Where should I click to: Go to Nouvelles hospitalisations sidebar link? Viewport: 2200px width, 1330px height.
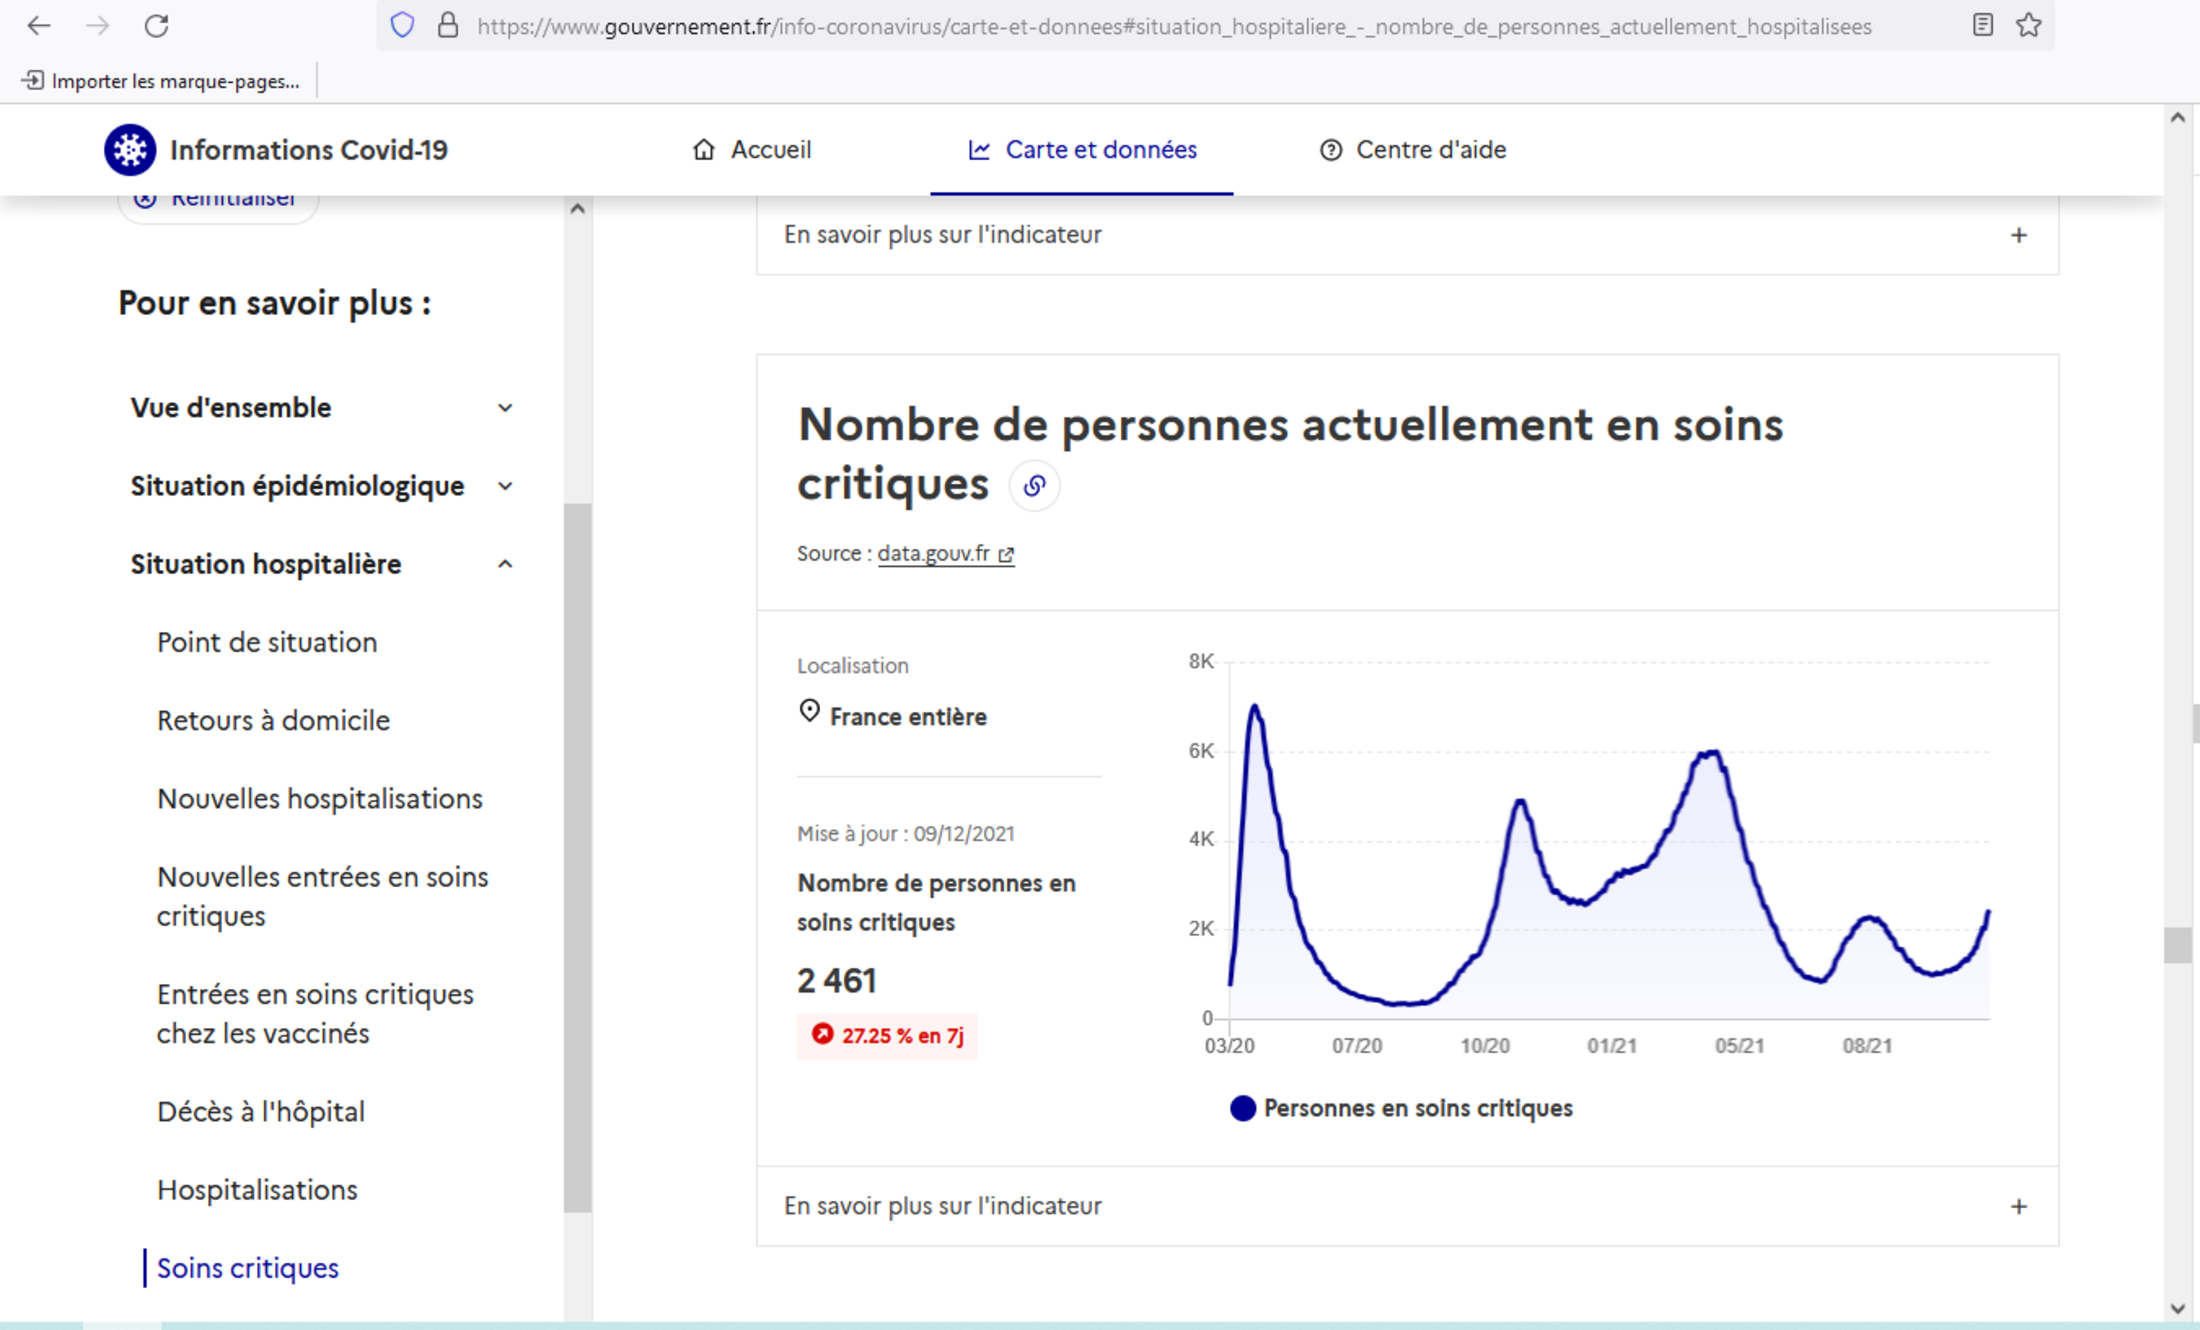click(320, 799)
